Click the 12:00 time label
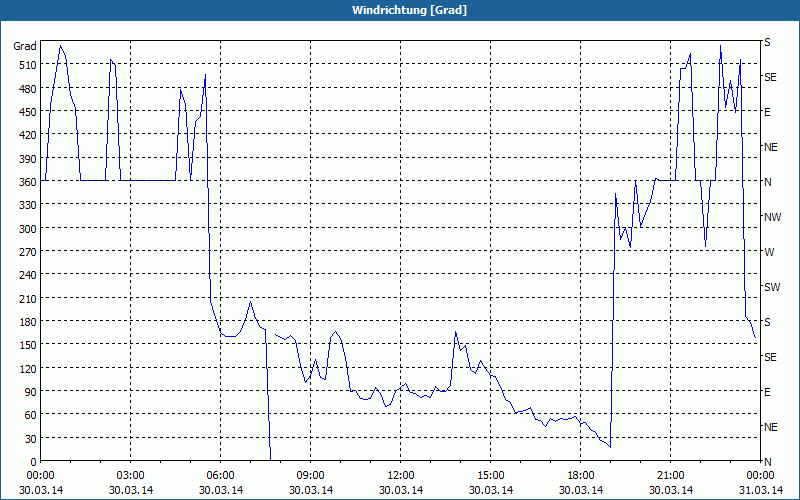This screenshot has height=500, width=800. [x=401, y=476]
